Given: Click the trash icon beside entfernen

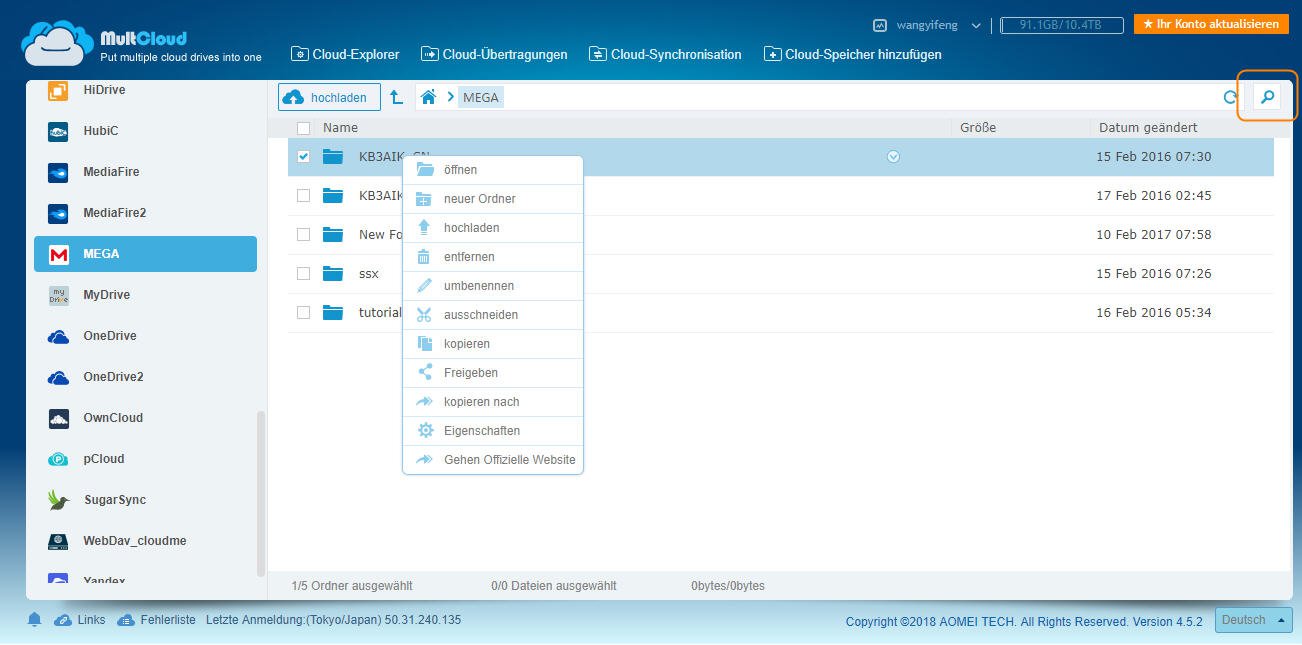Looking at the screenshot, I should tap(424, 257).
